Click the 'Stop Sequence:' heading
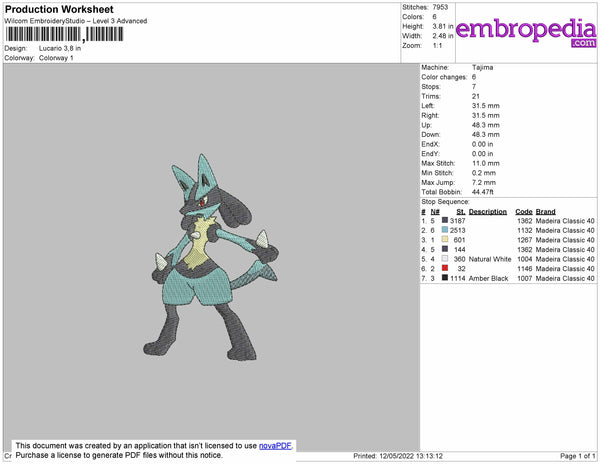 point(445,202)
